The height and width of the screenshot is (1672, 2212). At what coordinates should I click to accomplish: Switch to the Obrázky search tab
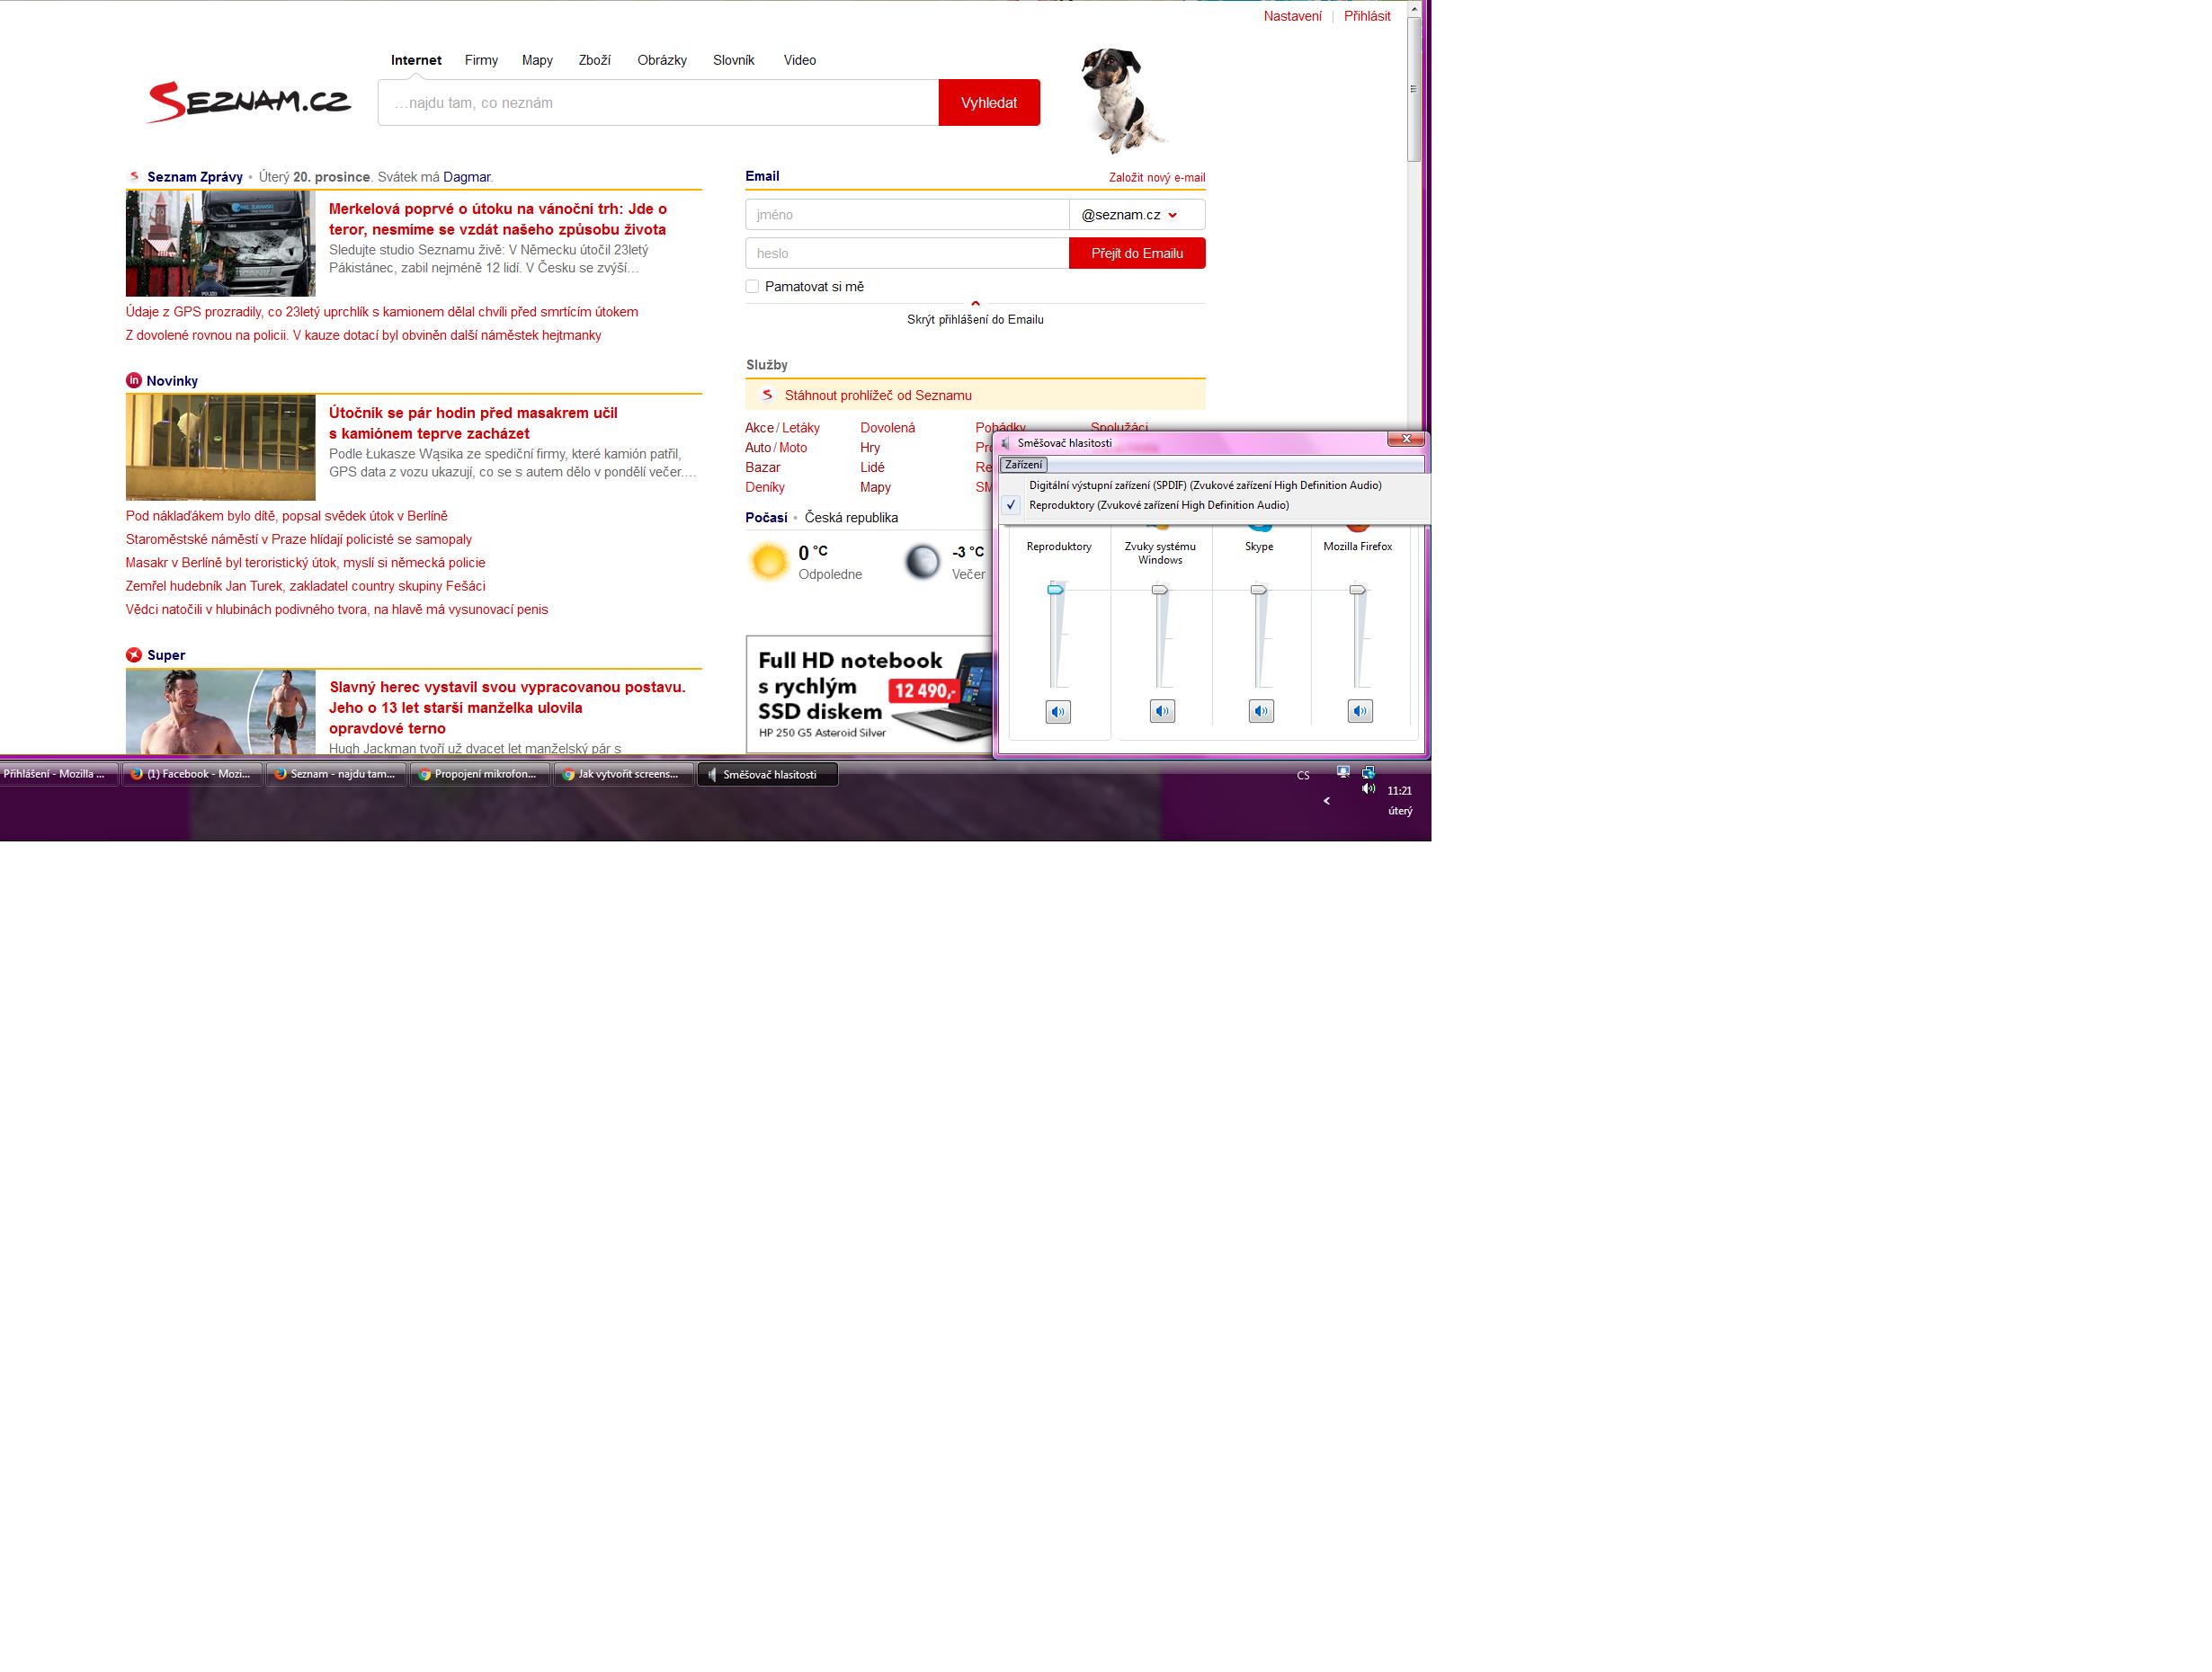pos(661,60)
